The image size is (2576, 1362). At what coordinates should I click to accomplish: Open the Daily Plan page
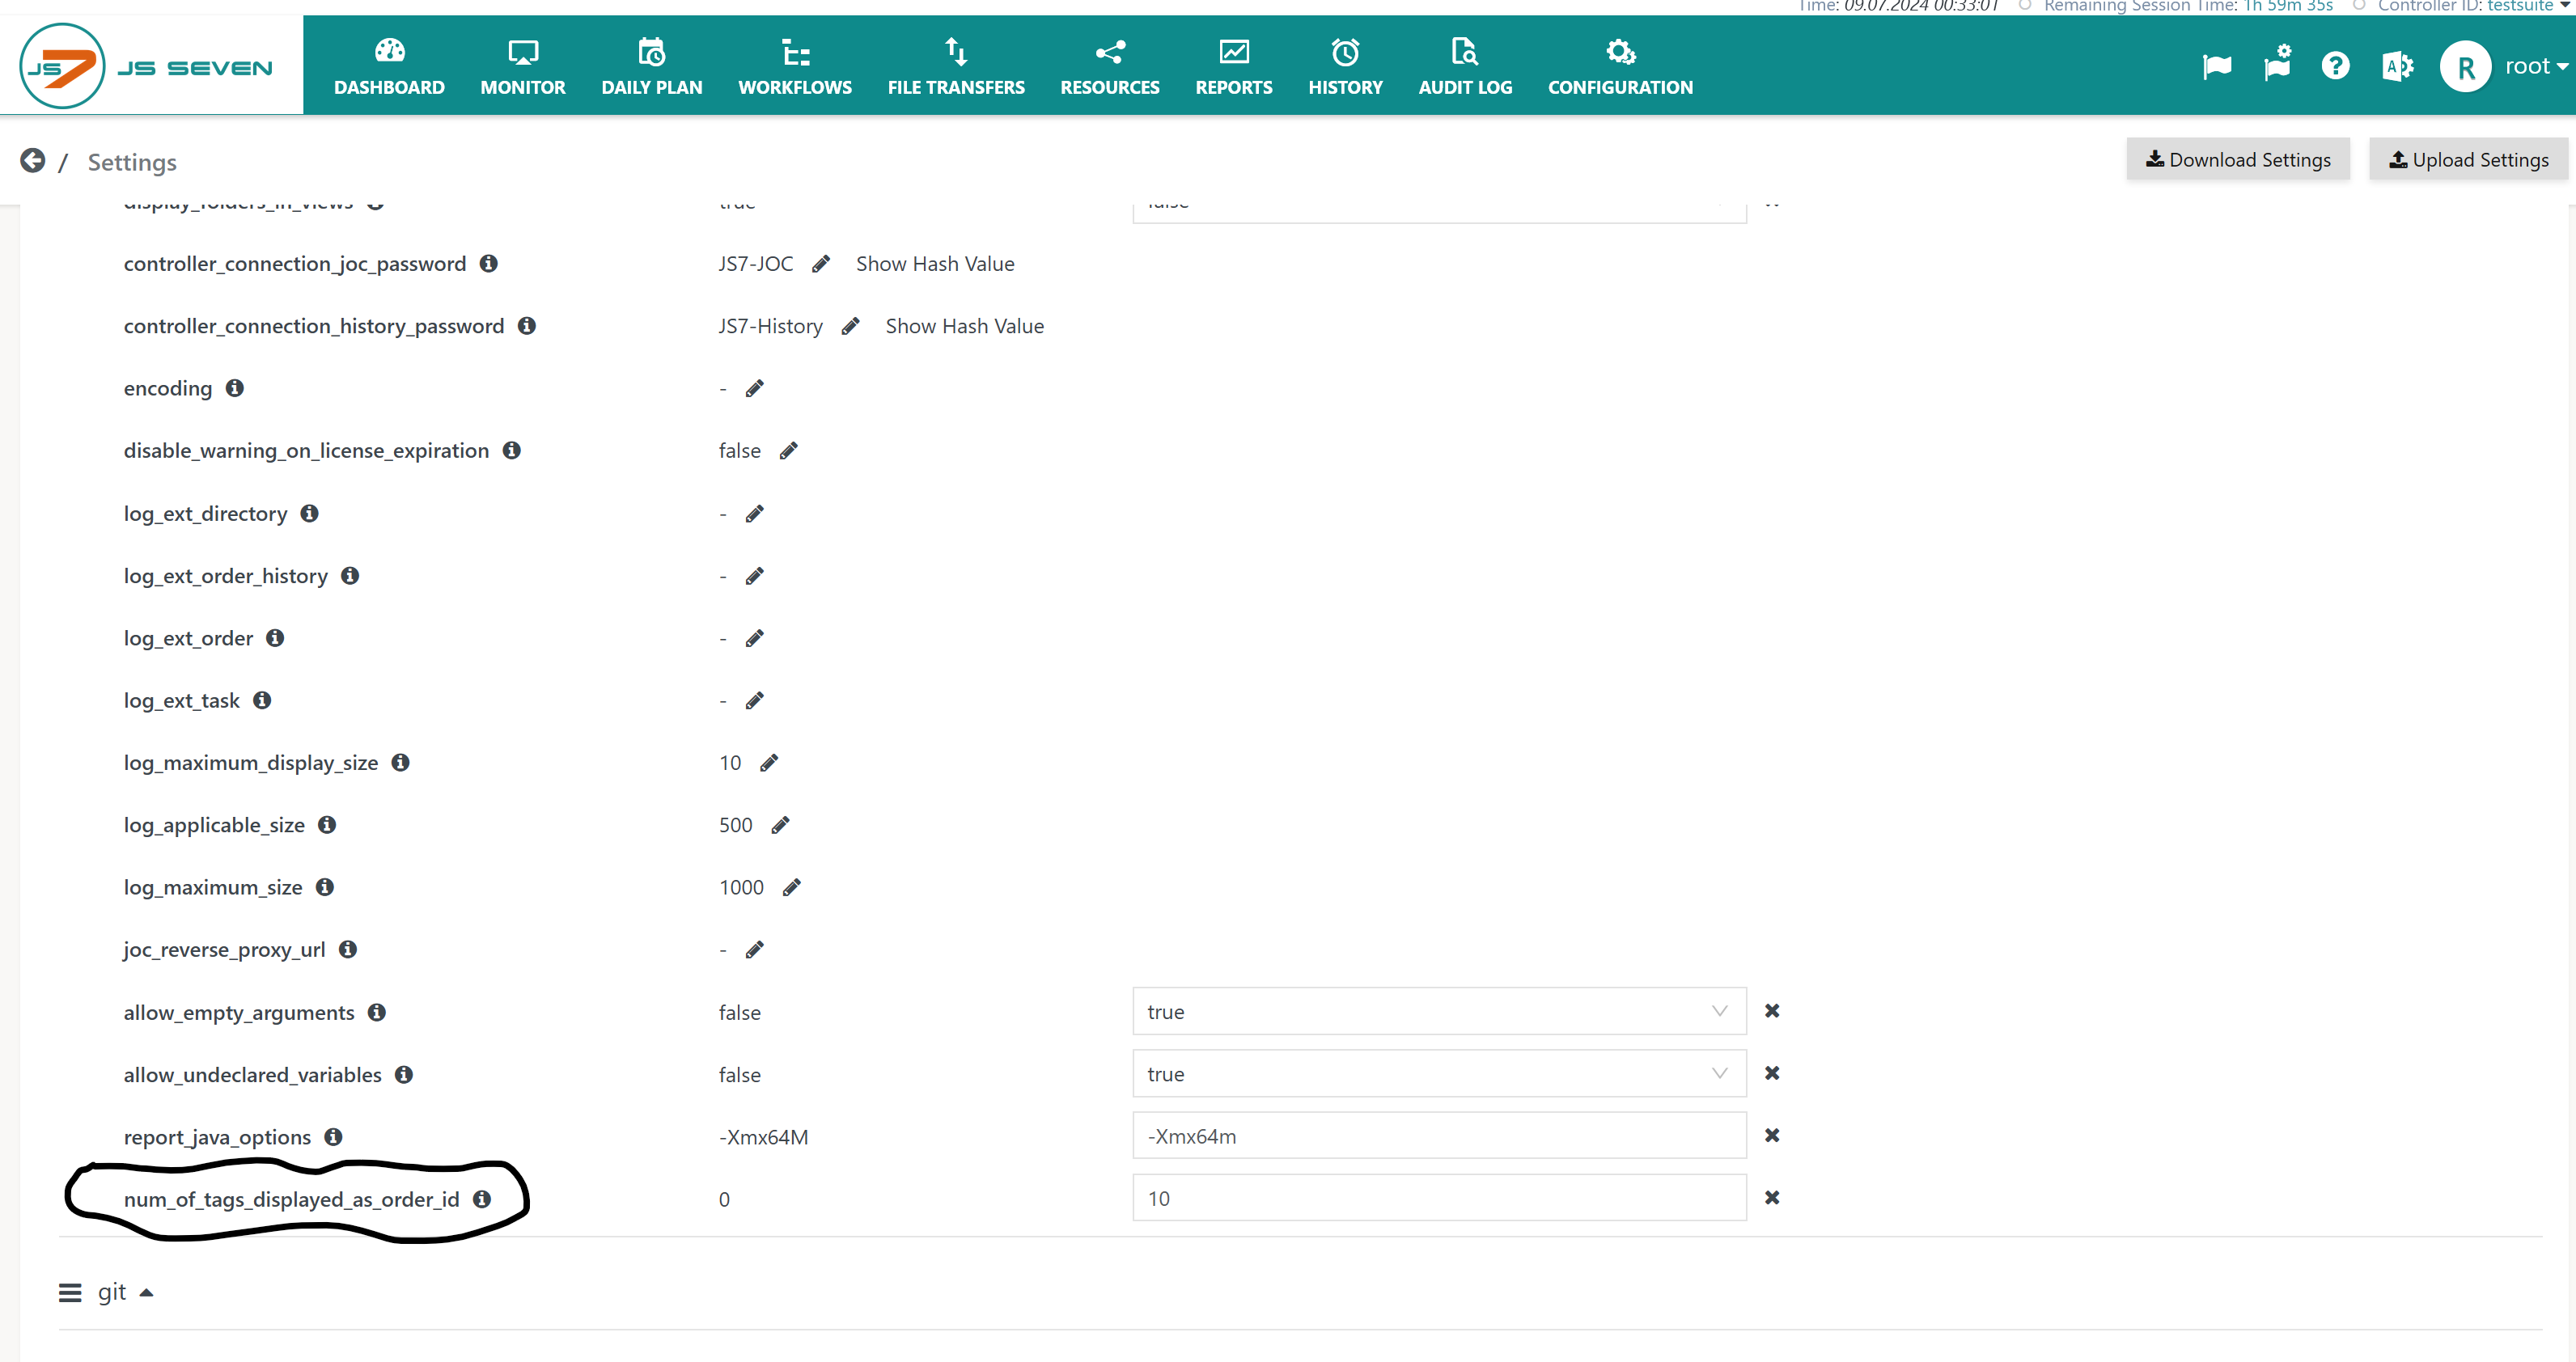[651, 66]
